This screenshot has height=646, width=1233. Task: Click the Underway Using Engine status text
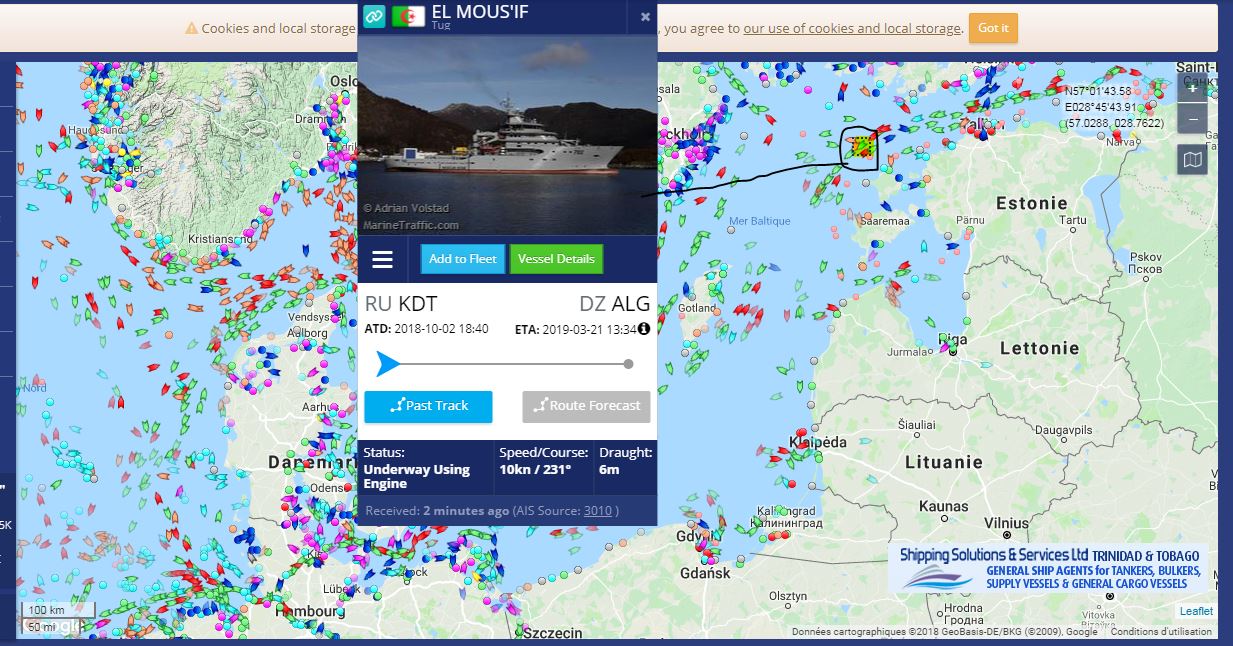[x=416, y=476]
